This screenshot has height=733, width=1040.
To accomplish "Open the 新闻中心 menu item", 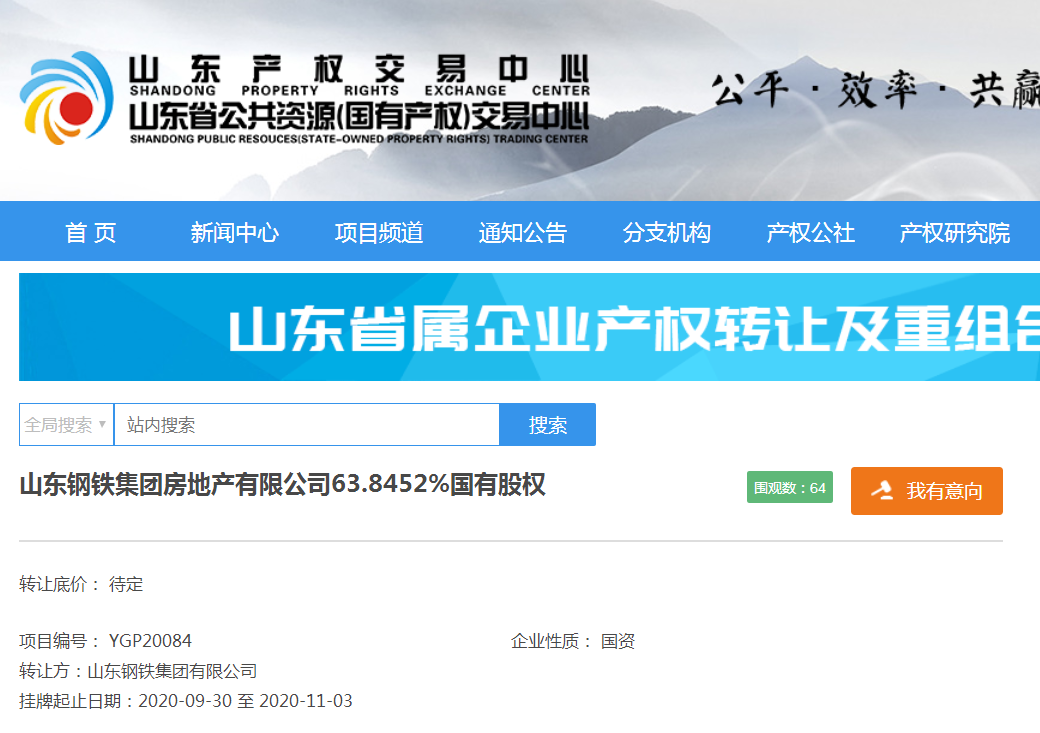I will pos(235,233).
